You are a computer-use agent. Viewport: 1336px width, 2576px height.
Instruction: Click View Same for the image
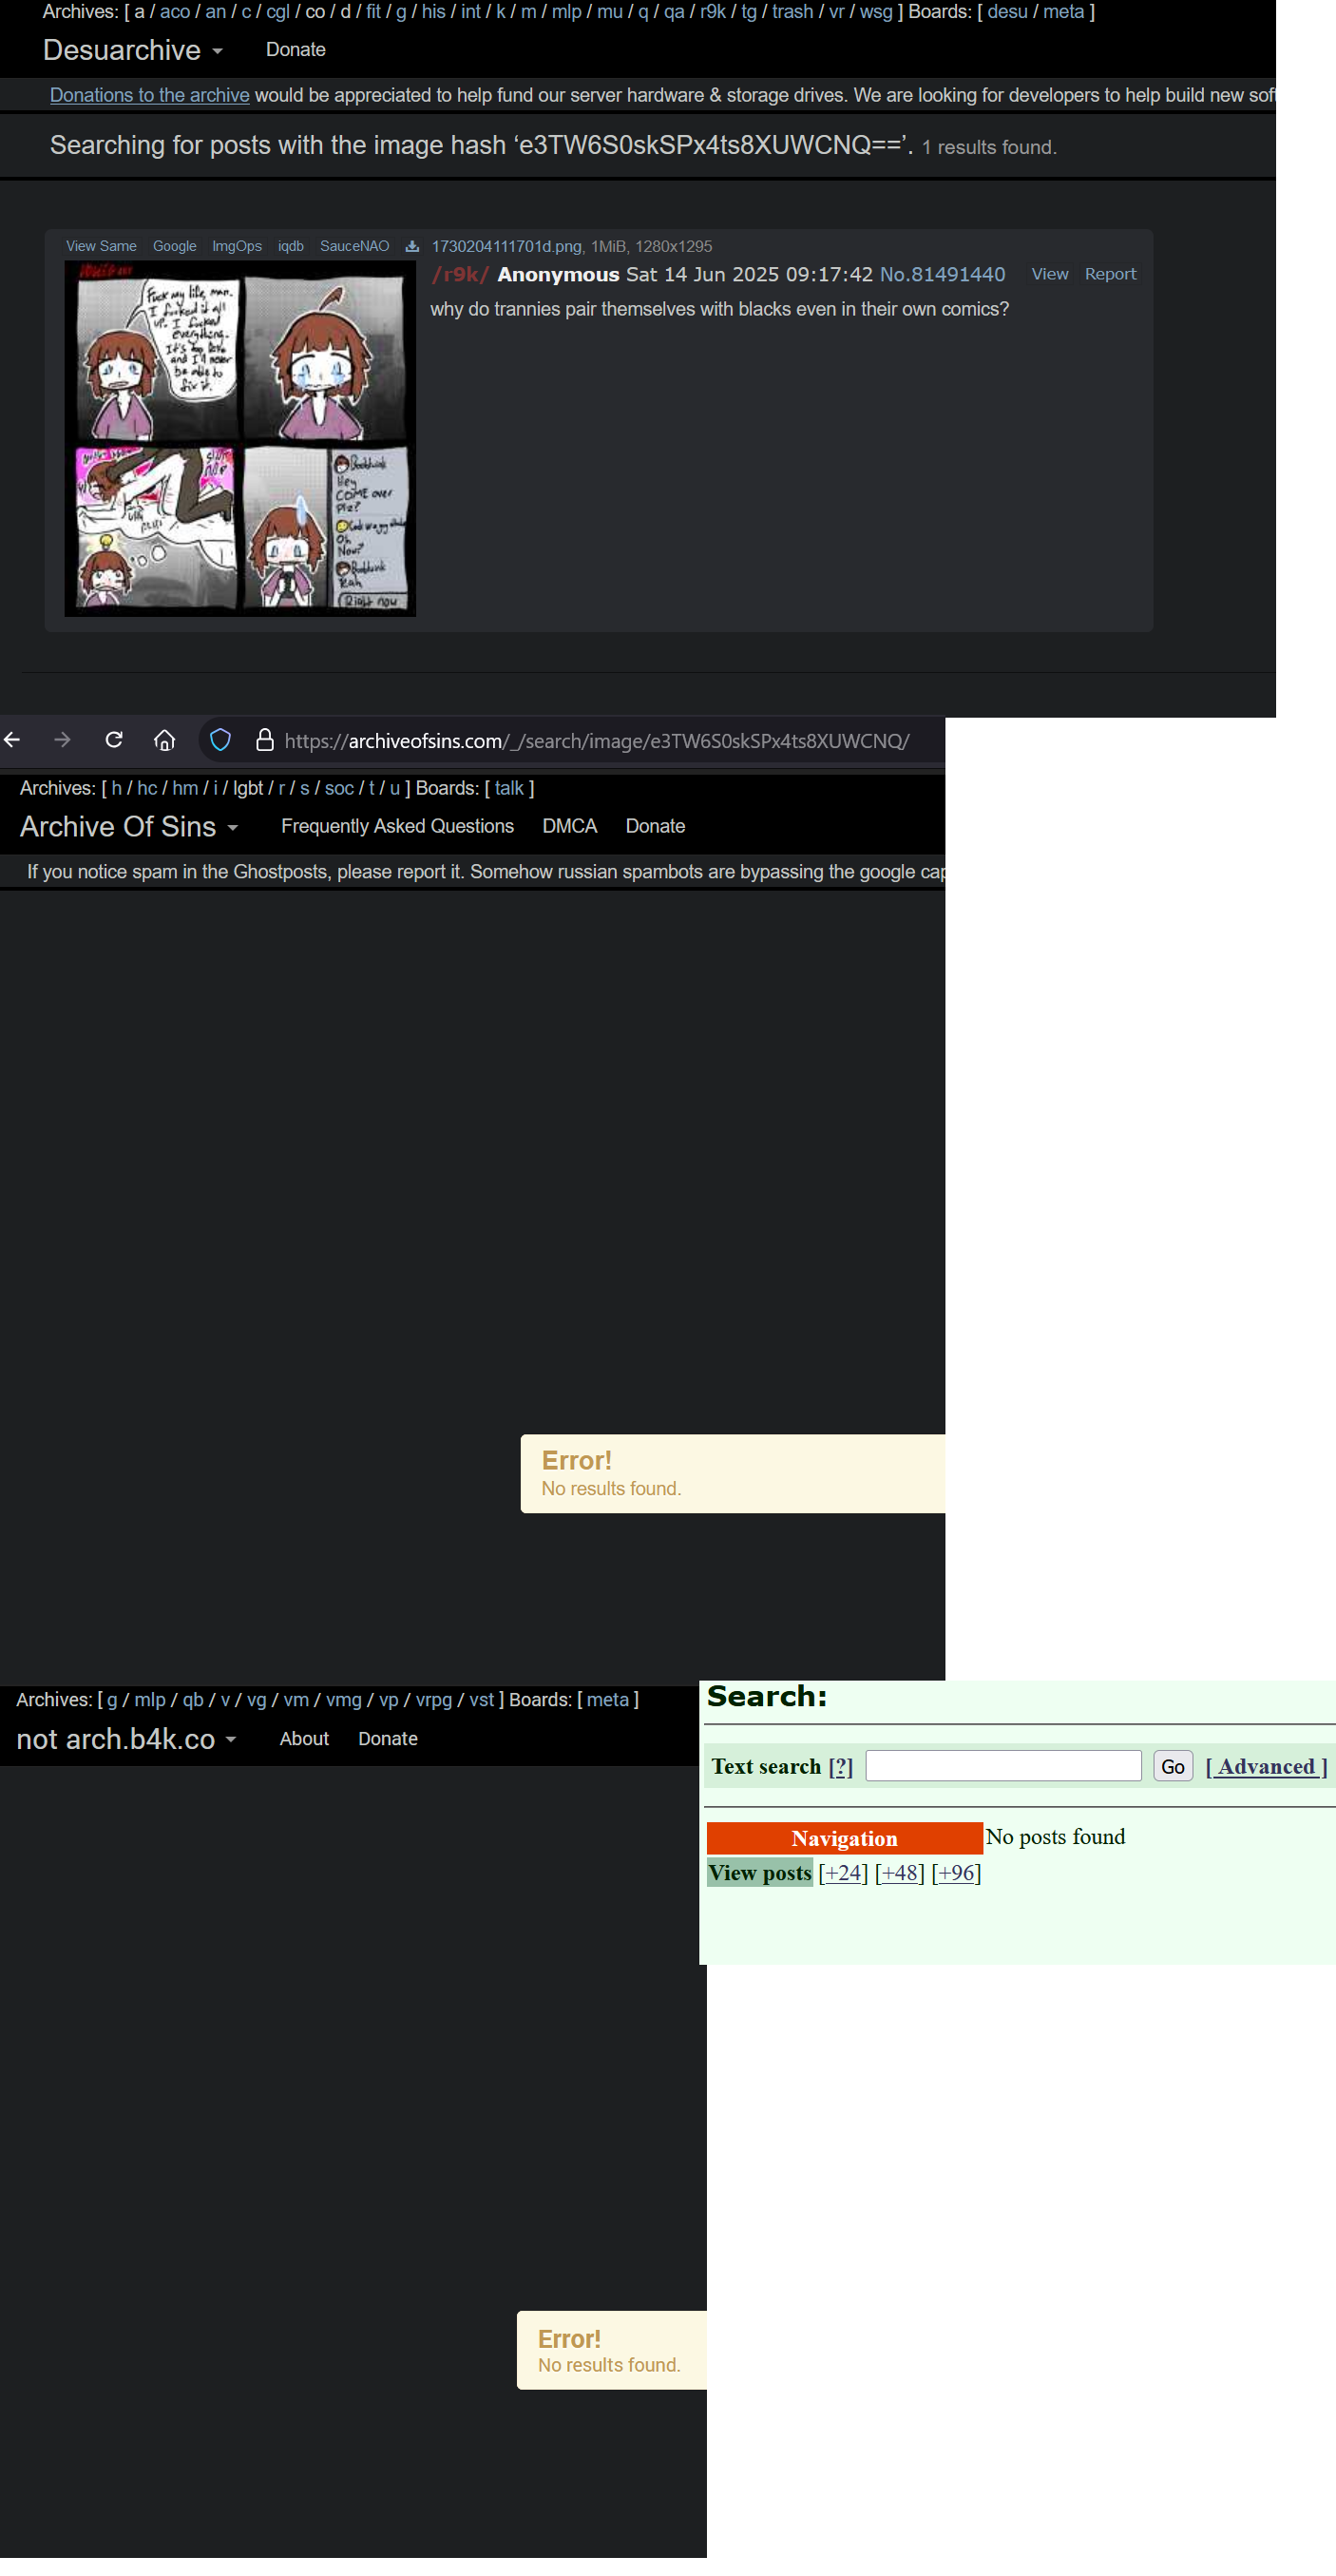click(x=101, y=246)
